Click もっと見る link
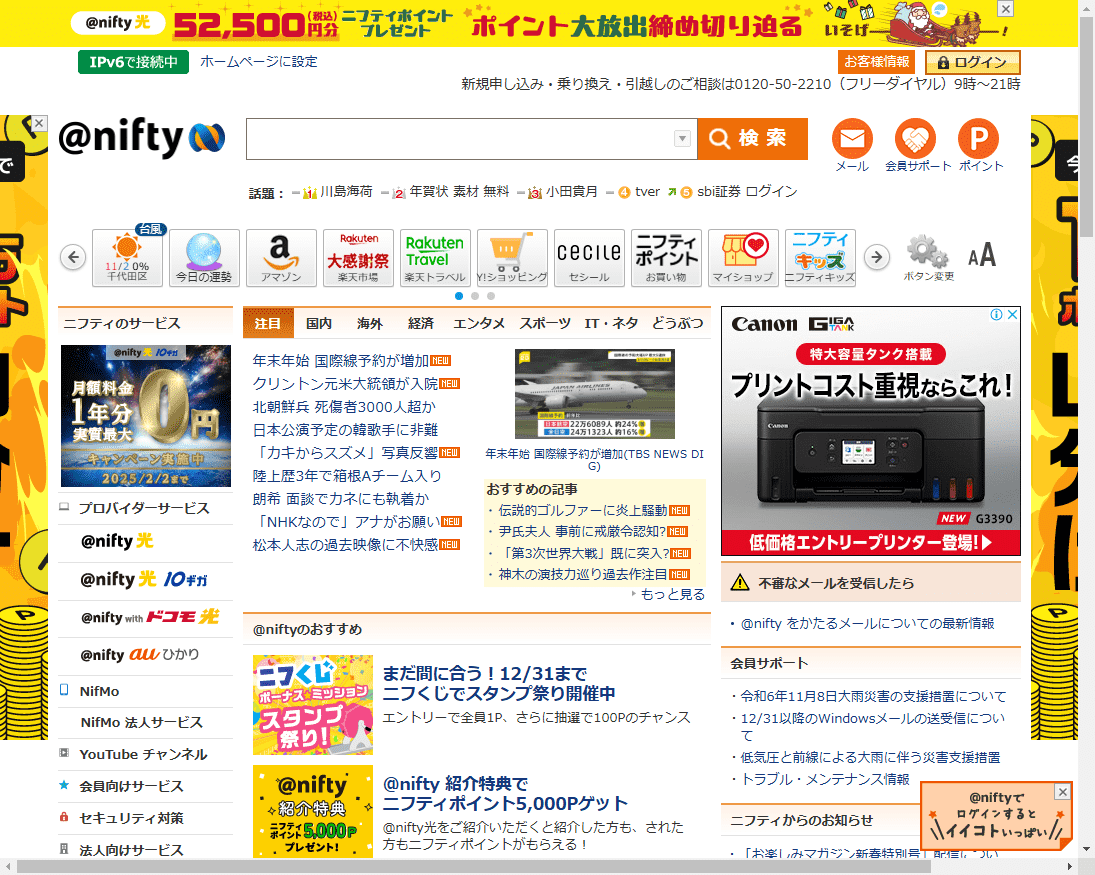Image resolution: width=1095 pixels, height=875 pixels. [x=673, y=594]
